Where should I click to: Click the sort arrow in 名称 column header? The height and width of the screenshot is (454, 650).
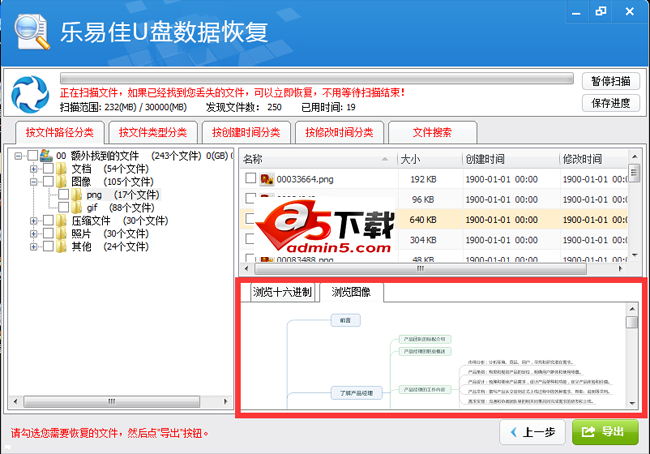coord(385,159)
